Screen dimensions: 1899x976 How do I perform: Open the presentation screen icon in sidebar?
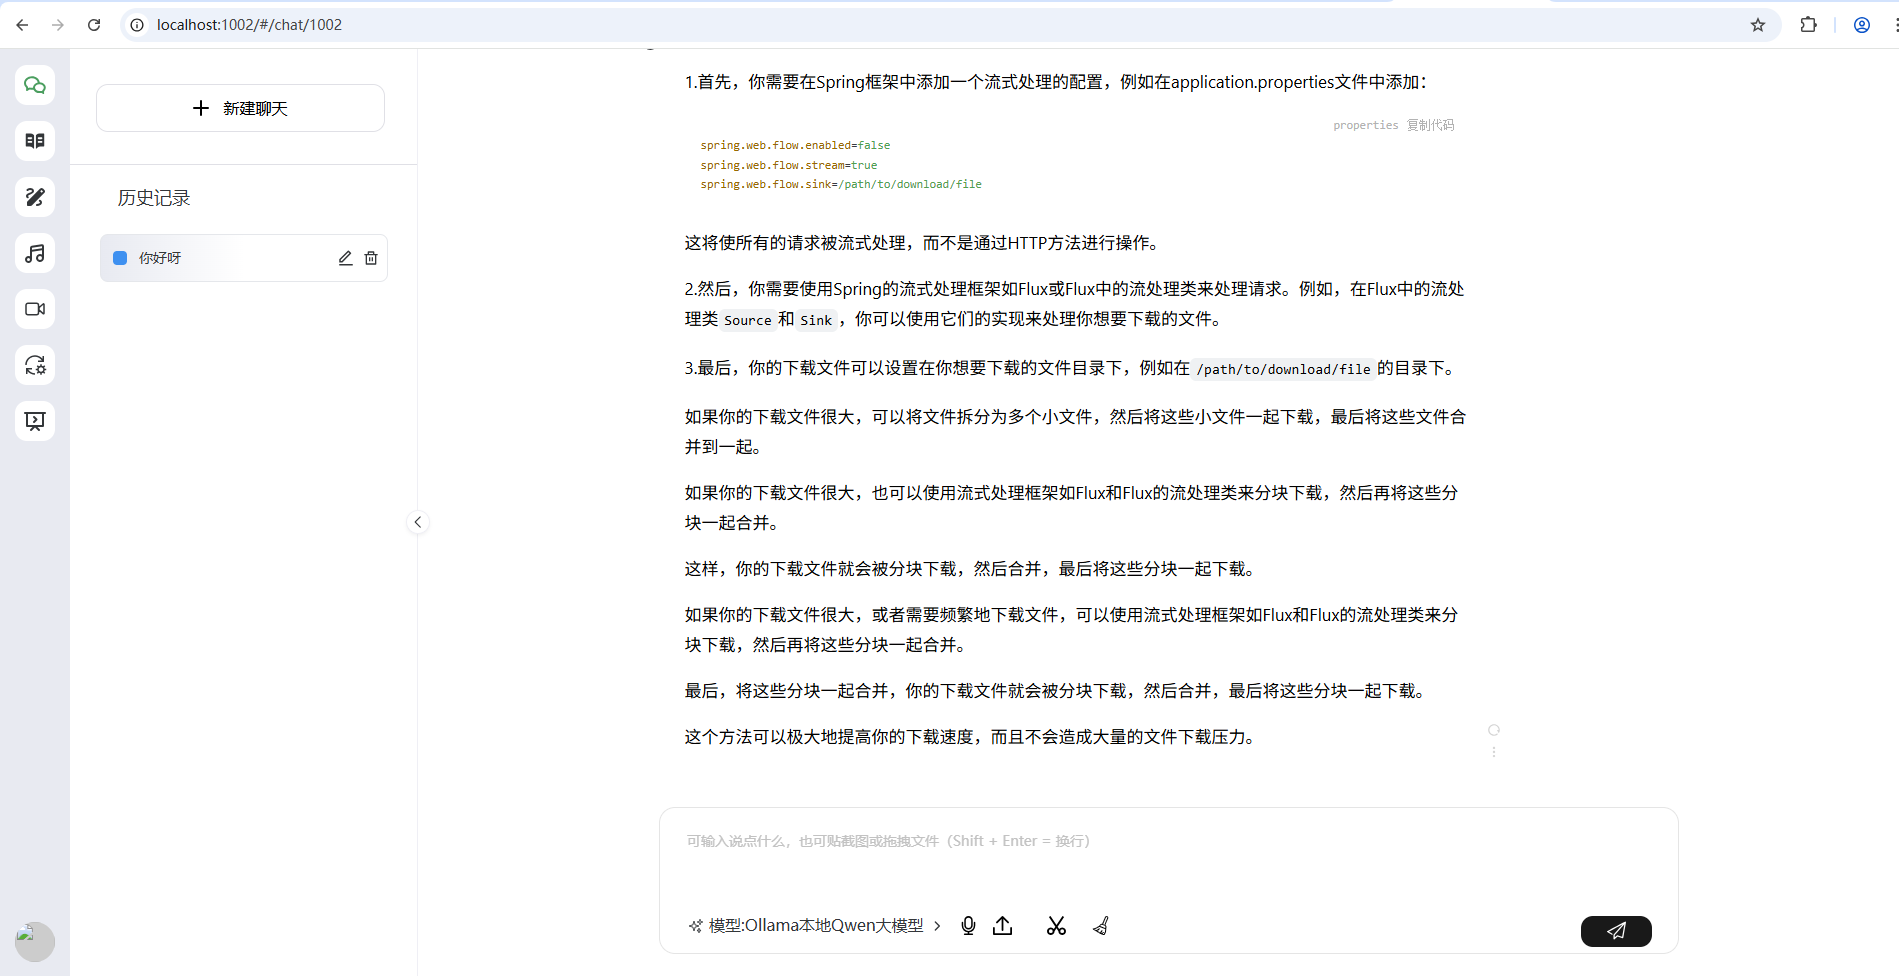35,421
